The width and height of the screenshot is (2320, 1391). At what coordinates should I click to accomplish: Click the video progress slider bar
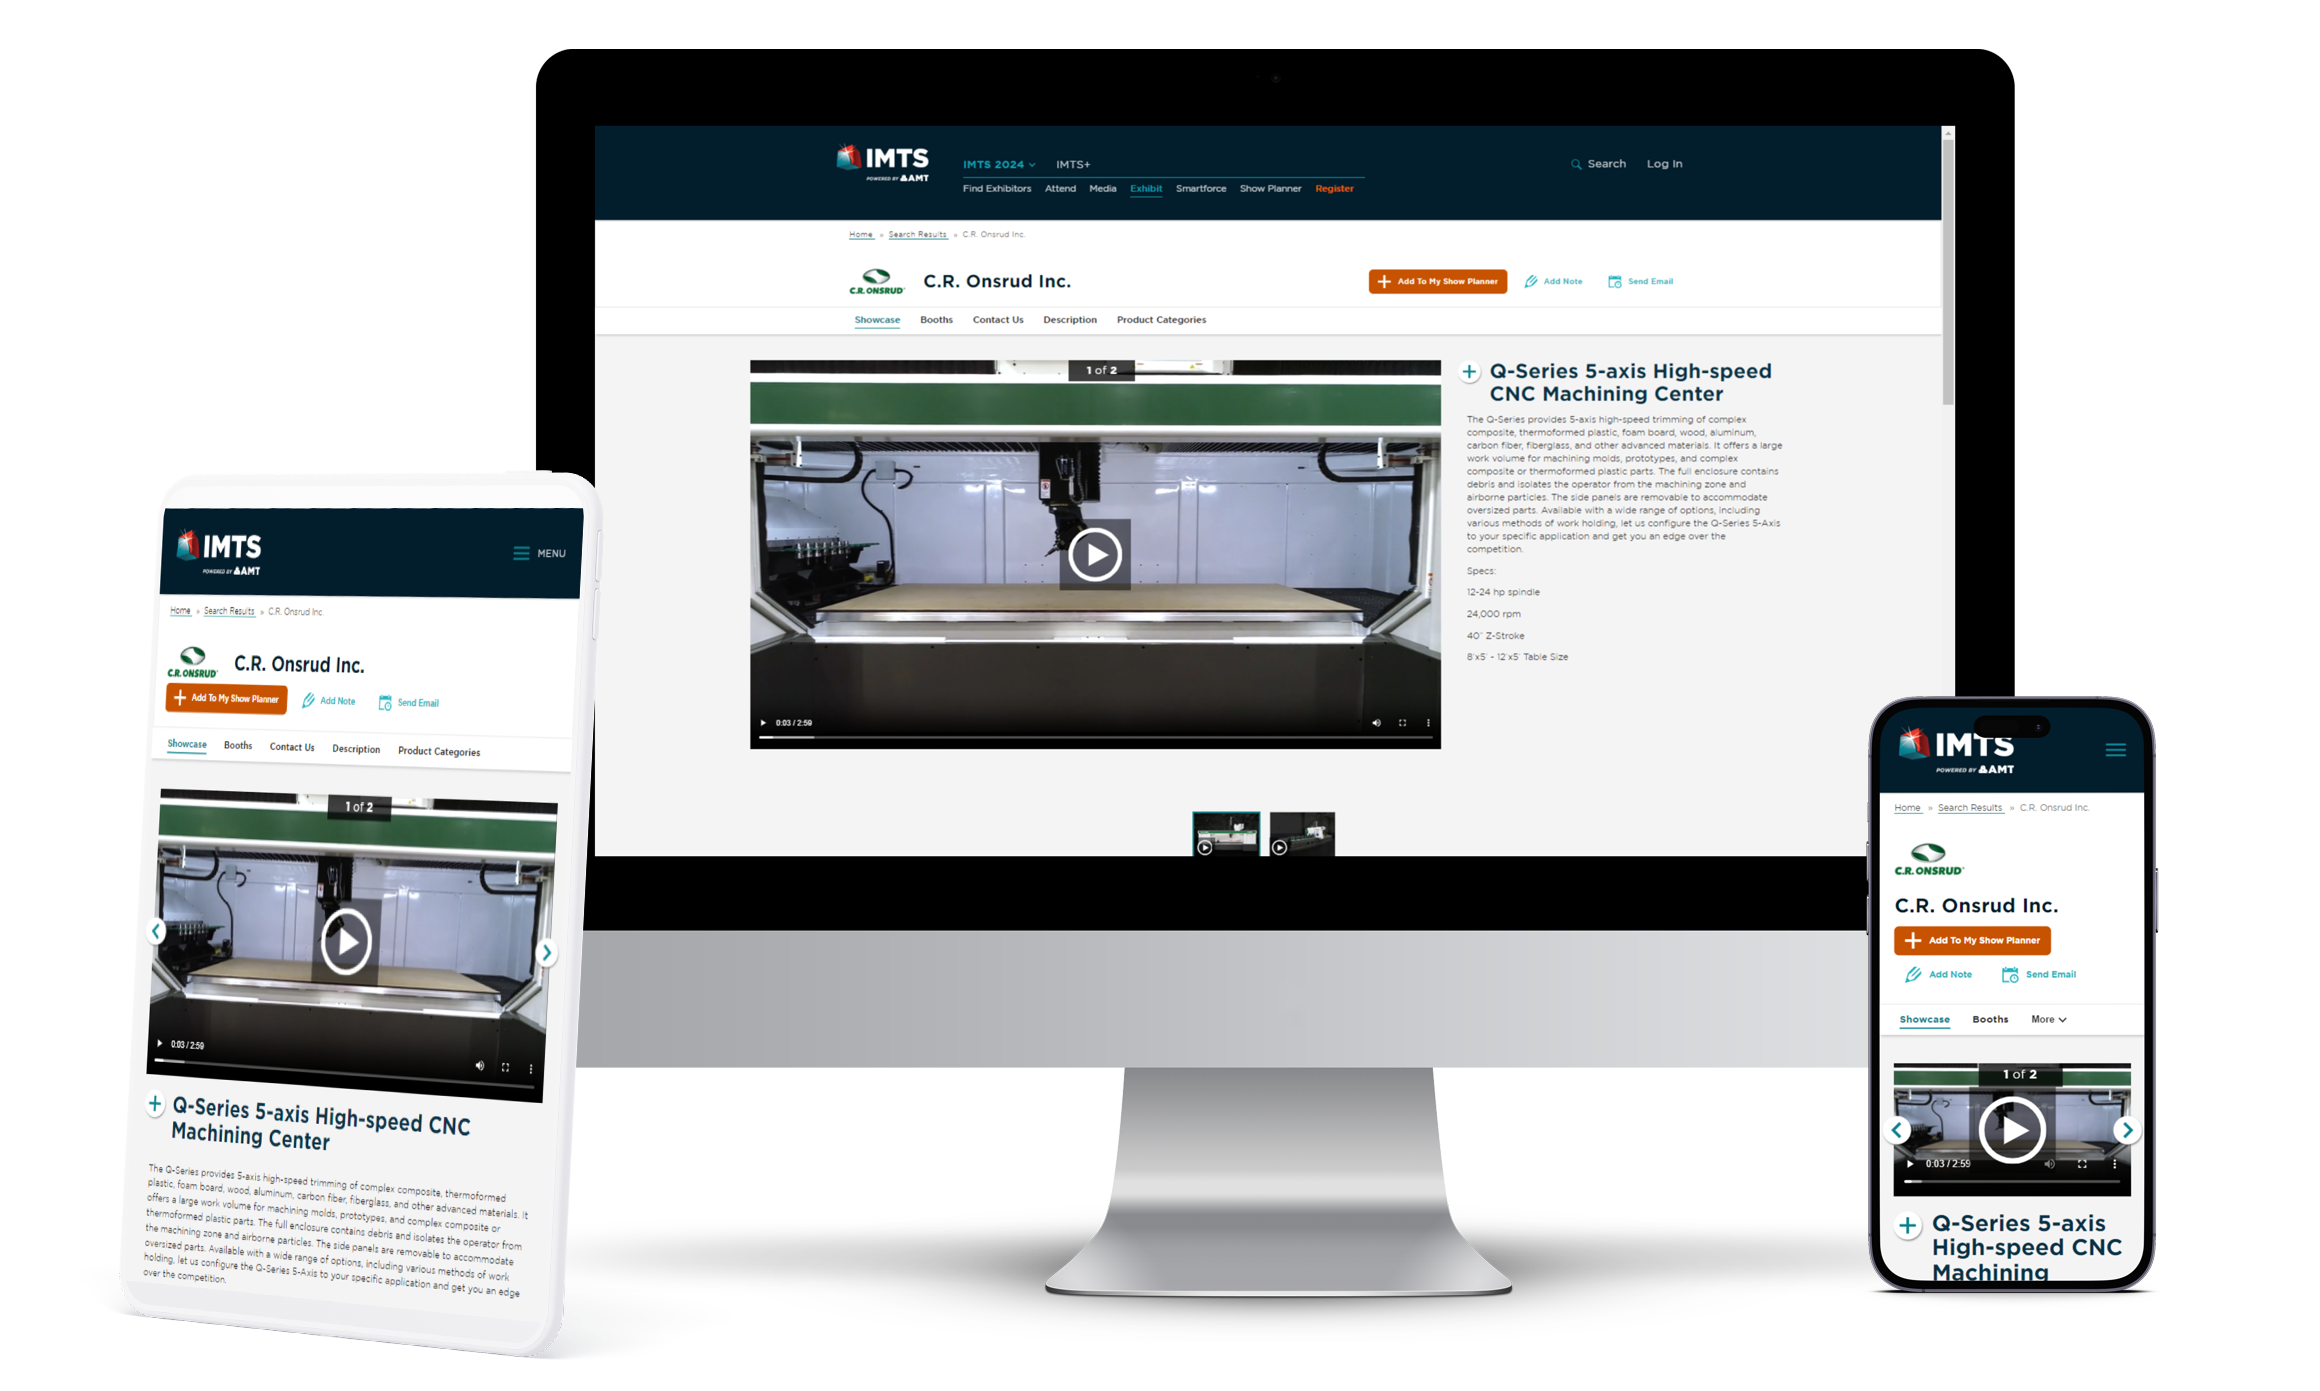point(1096,742)
